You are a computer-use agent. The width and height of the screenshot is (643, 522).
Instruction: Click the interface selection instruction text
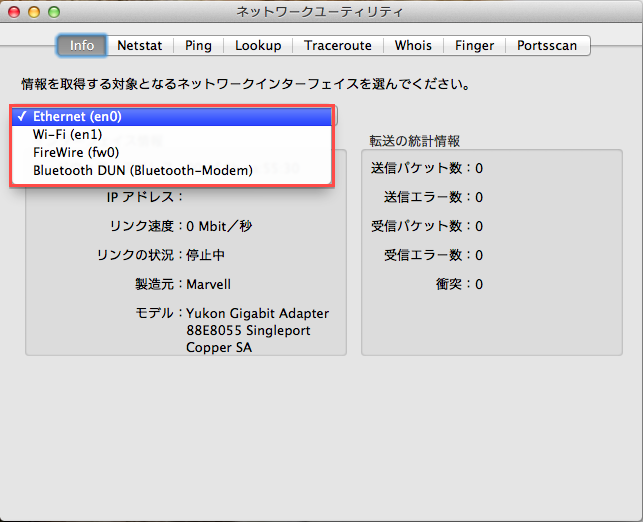click(x=246, y=84)
